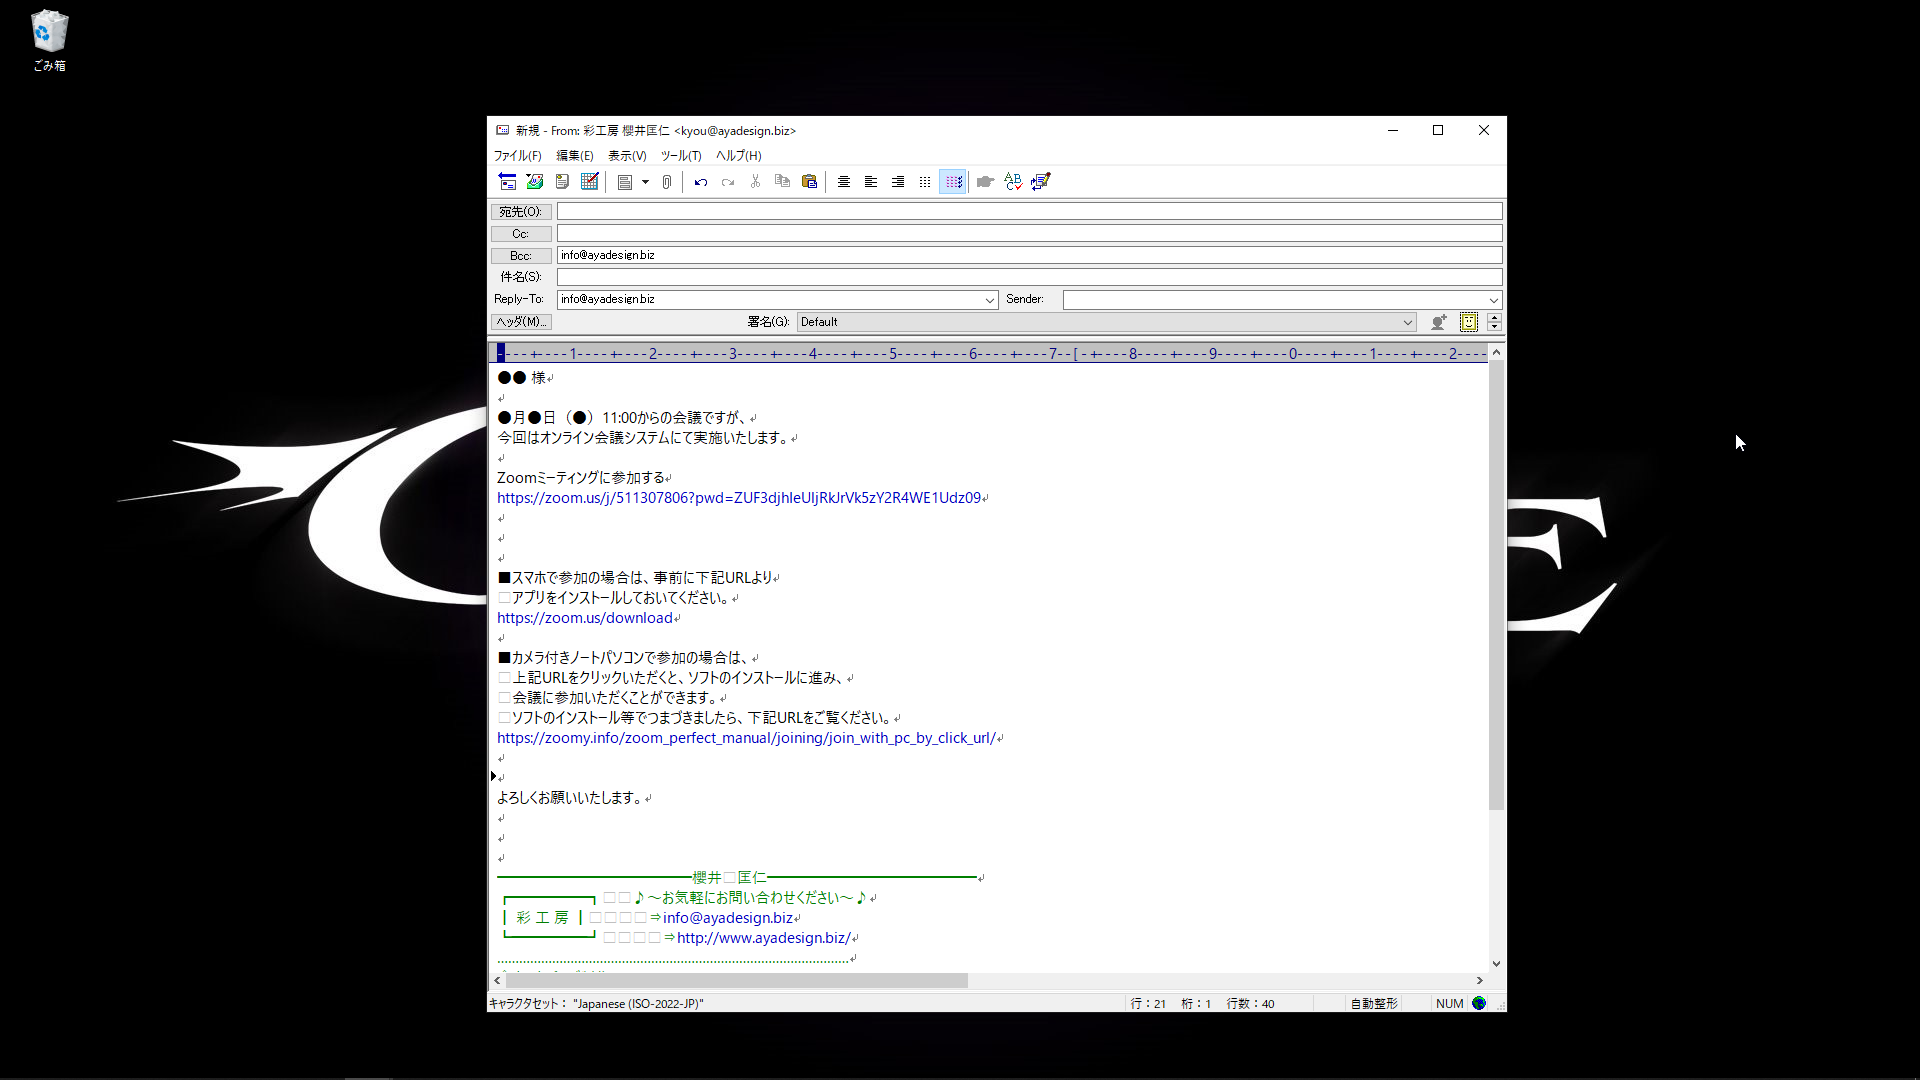Viewport: 1920px width, 1080px height.
Task: Select the ごみ箱 recycle bin desktop icon
Action: click(x=49, y=41)
